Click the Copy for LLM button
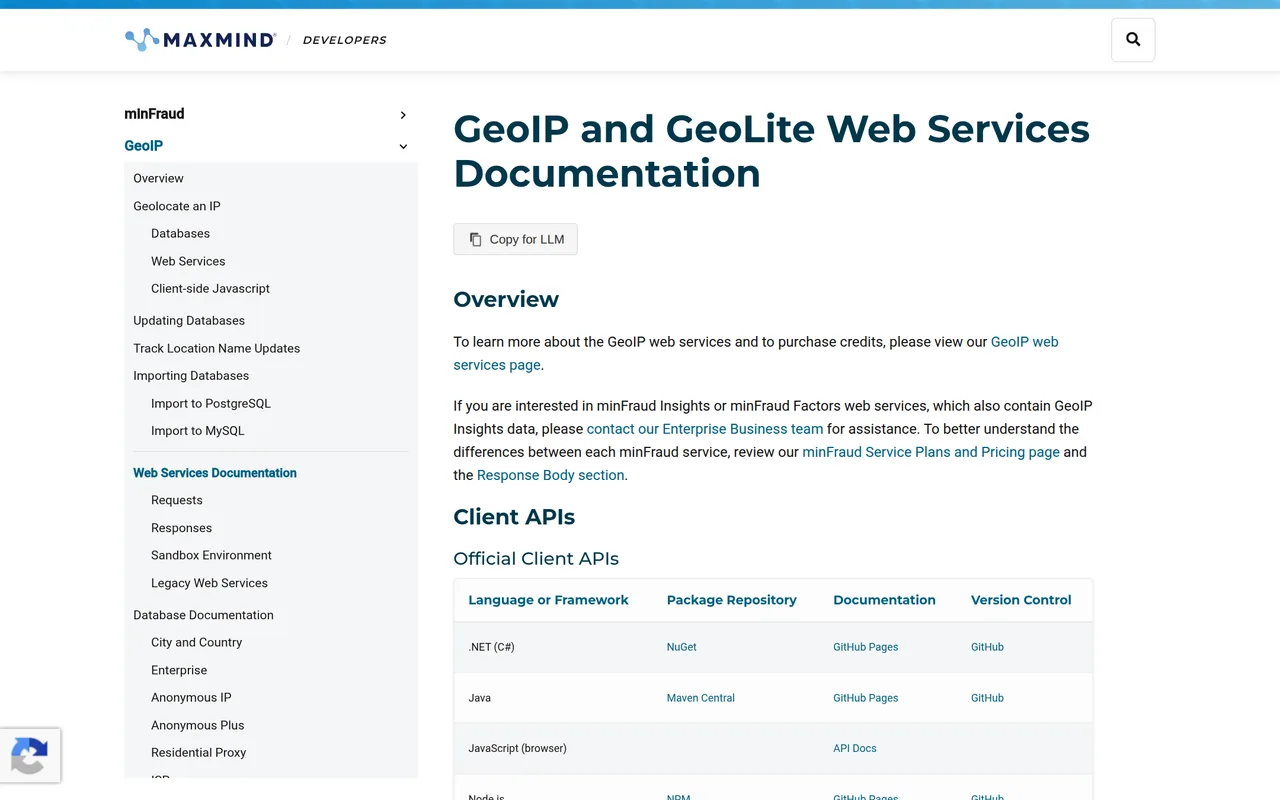The width and height of the screenshot is (1280, 800). tap(515, 239)
